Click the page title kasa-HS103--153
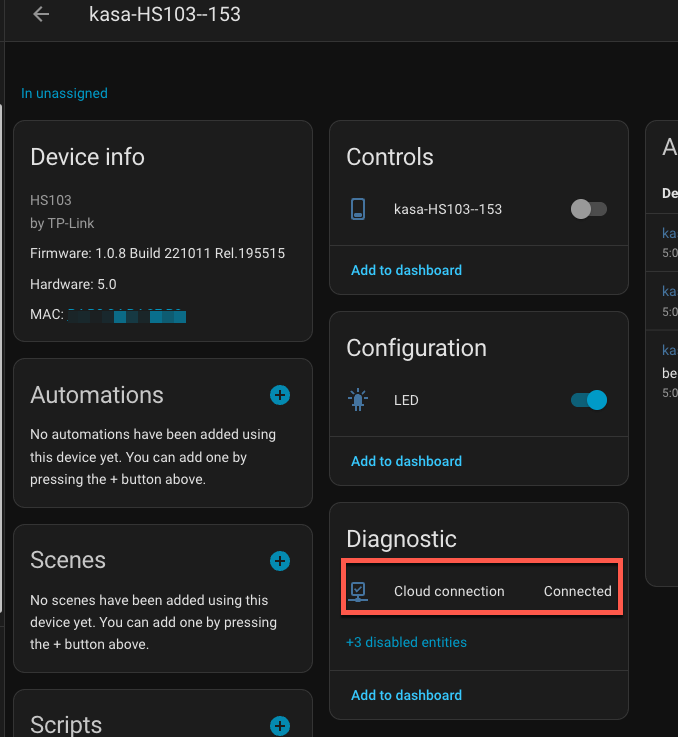This screenshot has height=737, width=678. coord(165,15)
